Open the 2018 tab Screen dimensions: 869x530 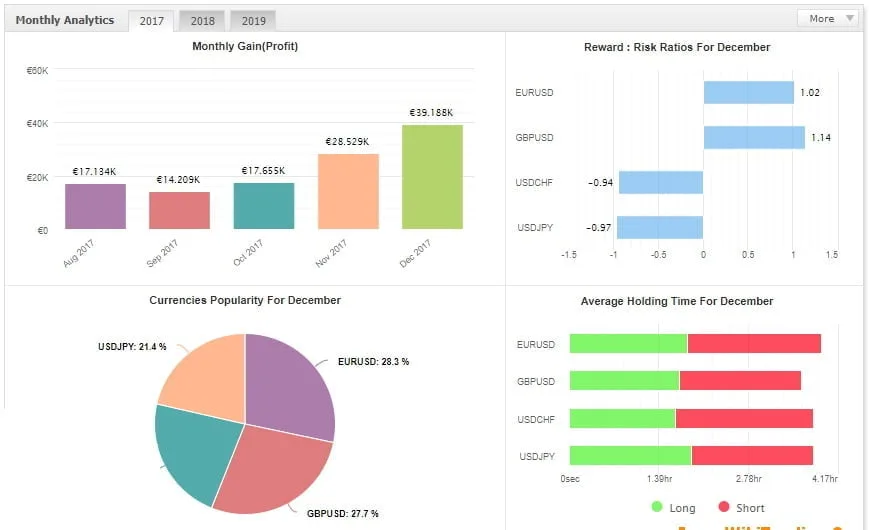click(201, 21)
